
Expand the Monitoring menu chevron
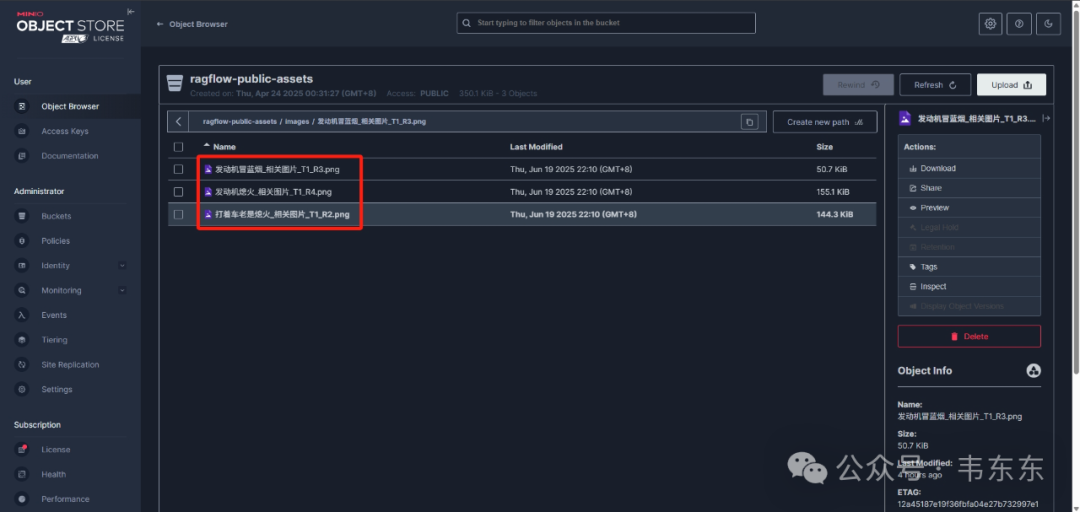(x=122, y=290)
